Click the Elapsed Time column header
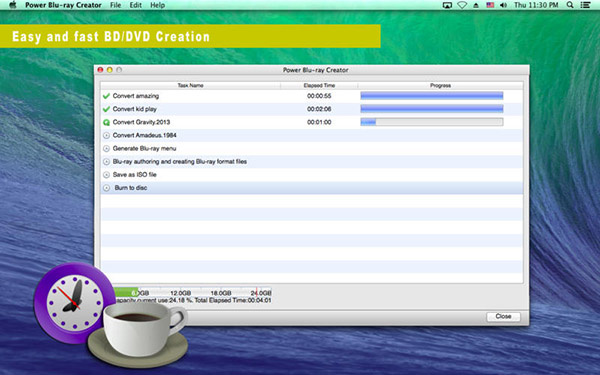This screenshot has width=600, height=375. [x=319, y=85]
